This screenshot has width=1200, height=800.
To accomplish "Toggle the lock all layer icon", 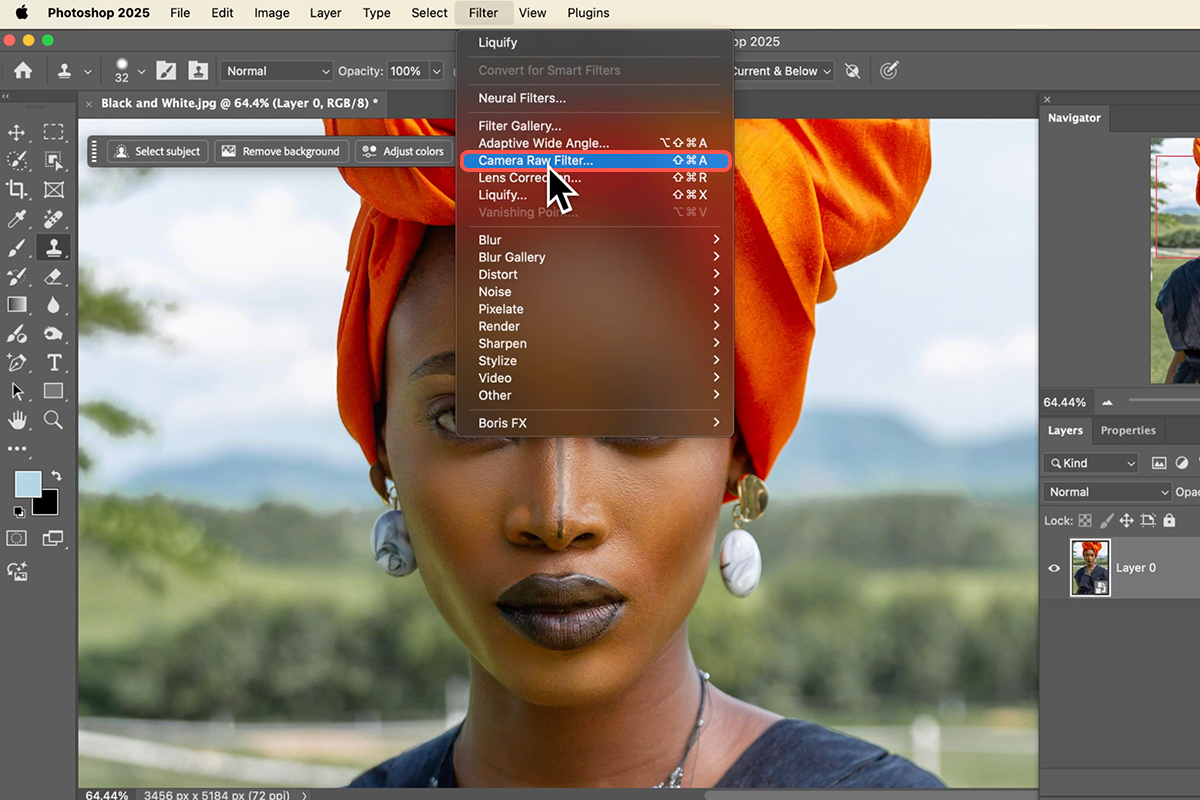I will click(1169, 521).
